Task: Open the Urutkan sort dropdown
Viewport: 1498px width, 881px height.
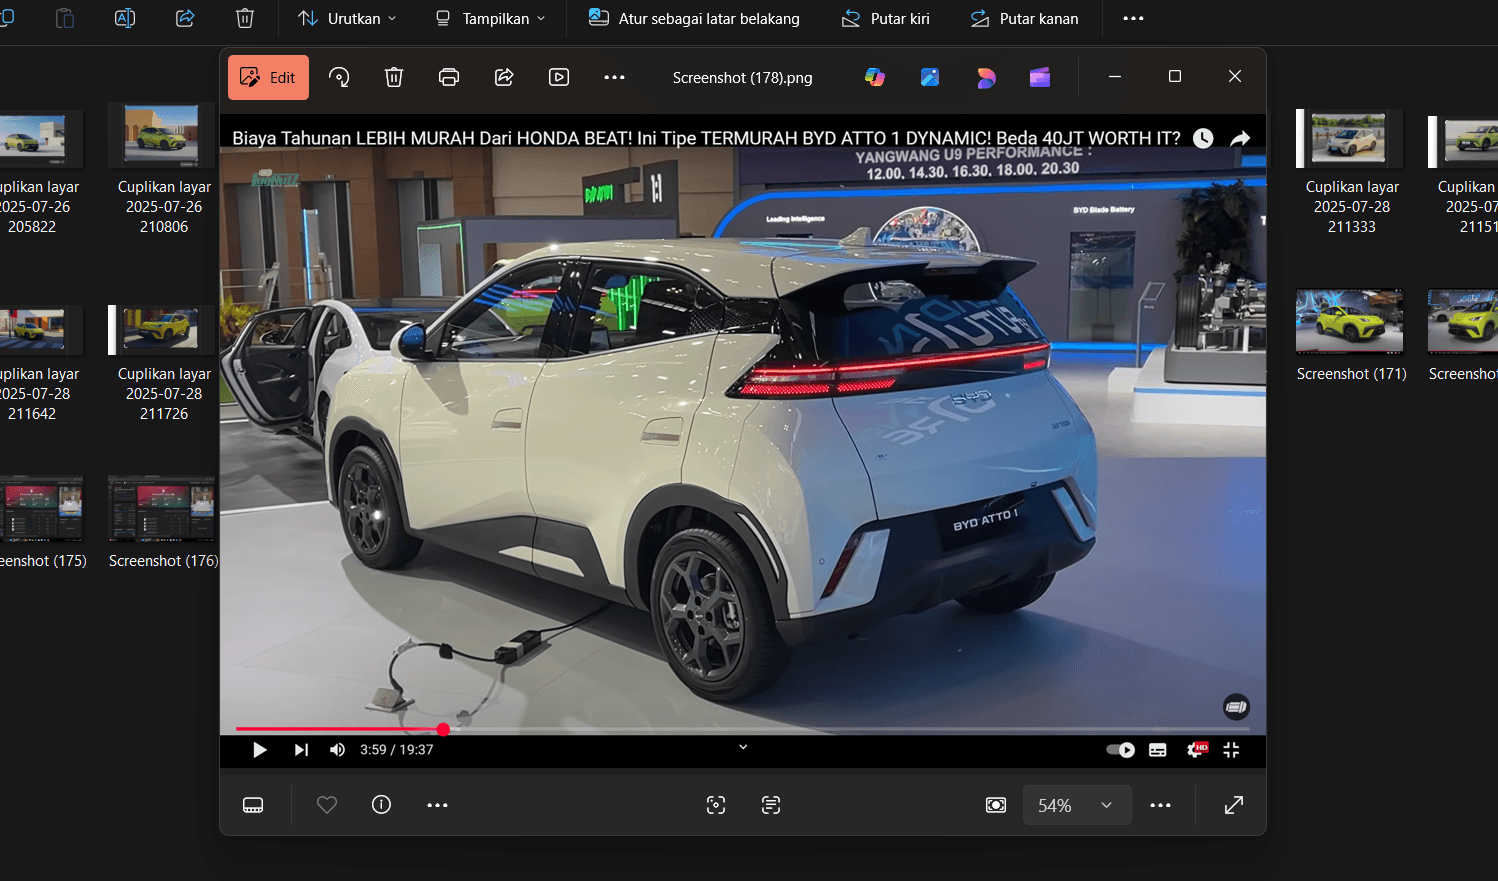Action: click(x=347, y=18)
